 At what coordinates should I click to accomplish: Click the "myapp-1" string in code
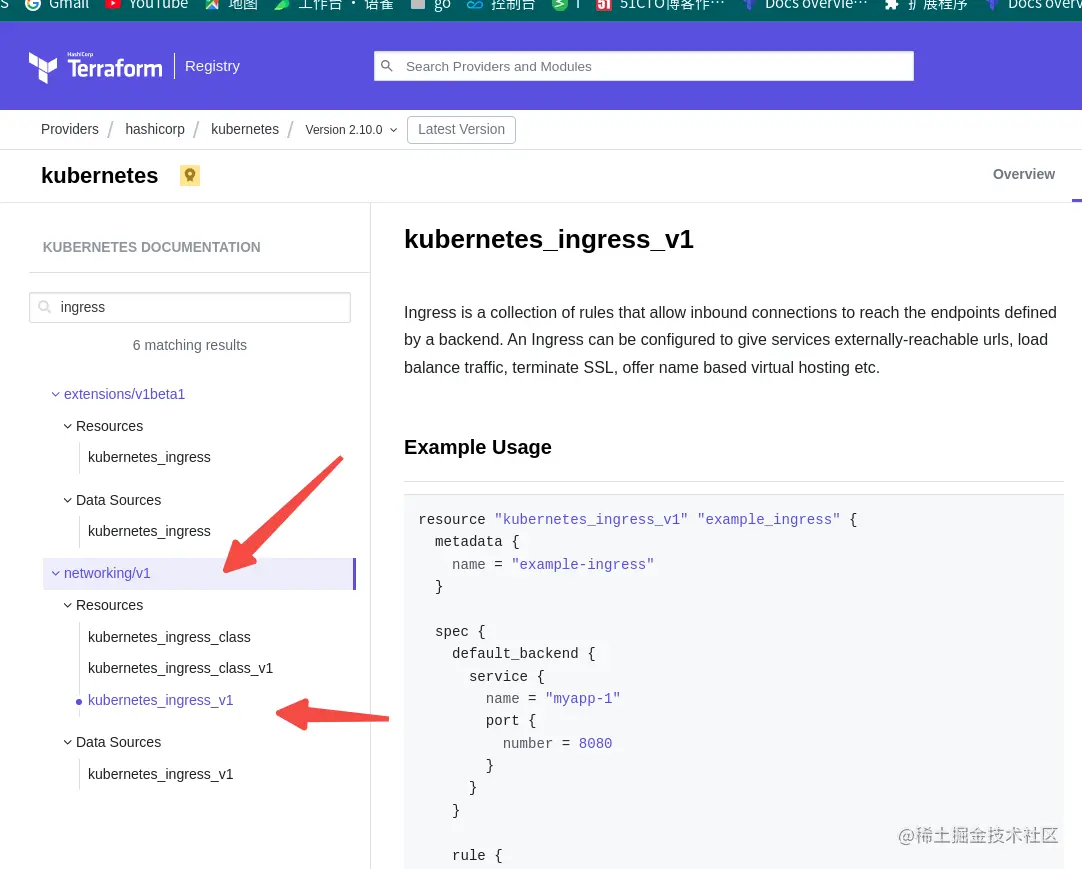[x=582, y=699]
